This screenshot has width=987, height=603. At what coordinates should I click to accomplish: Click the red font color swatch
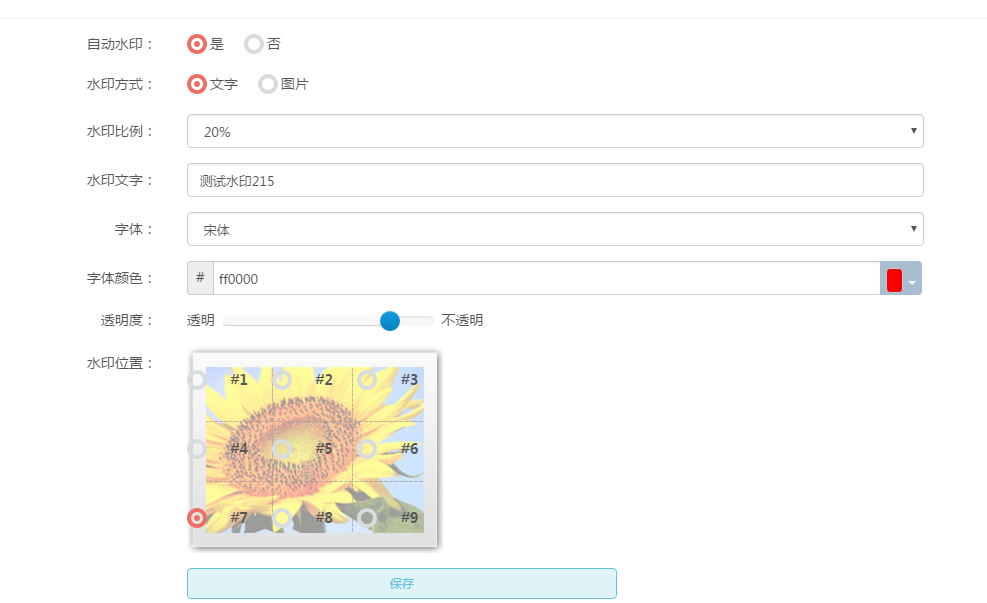tap(894, 280)
